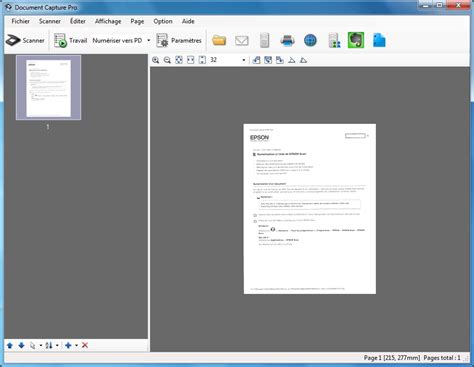474x367 pixels.
Task: Click the blue plus add page icon
Action: 68,345
